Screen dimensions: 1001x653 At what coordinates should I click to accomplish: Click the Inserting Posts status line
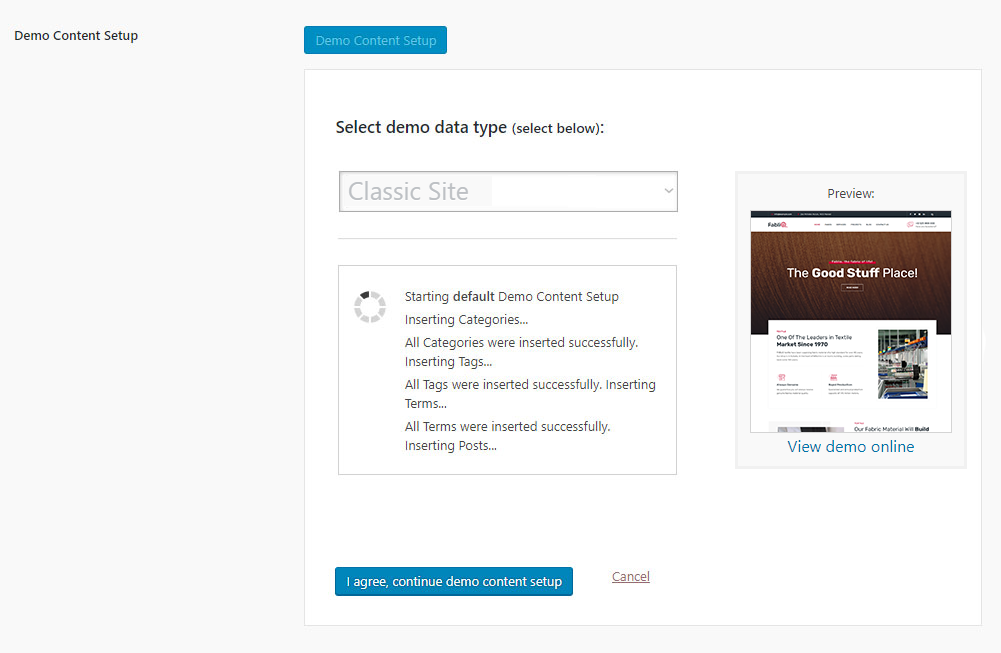(x=450, y=446)
